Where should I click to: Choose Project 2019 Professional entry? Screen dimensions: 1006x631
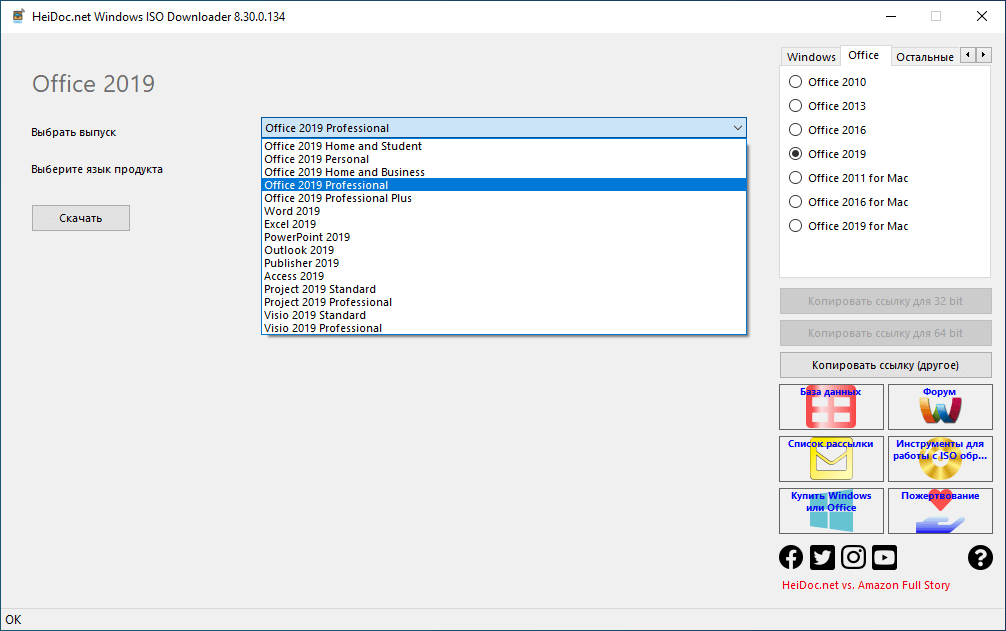click(x=504, y=302)
